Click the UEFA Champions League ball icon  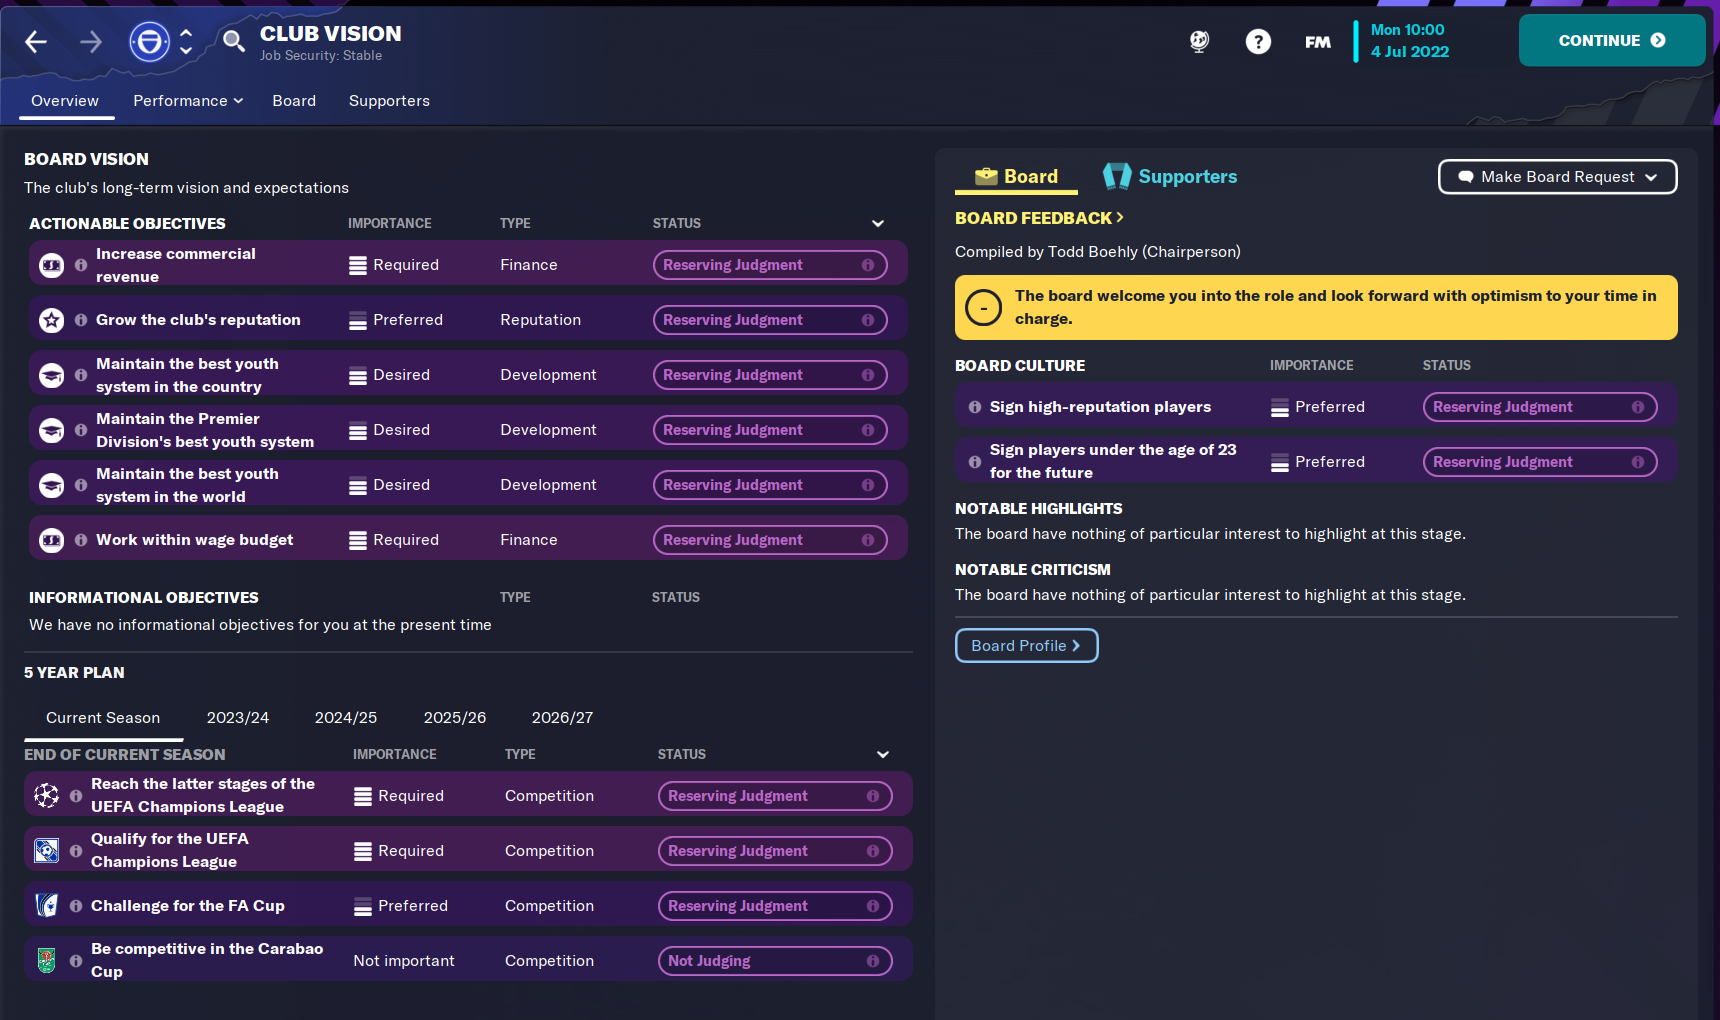click(x=46, y=796)
